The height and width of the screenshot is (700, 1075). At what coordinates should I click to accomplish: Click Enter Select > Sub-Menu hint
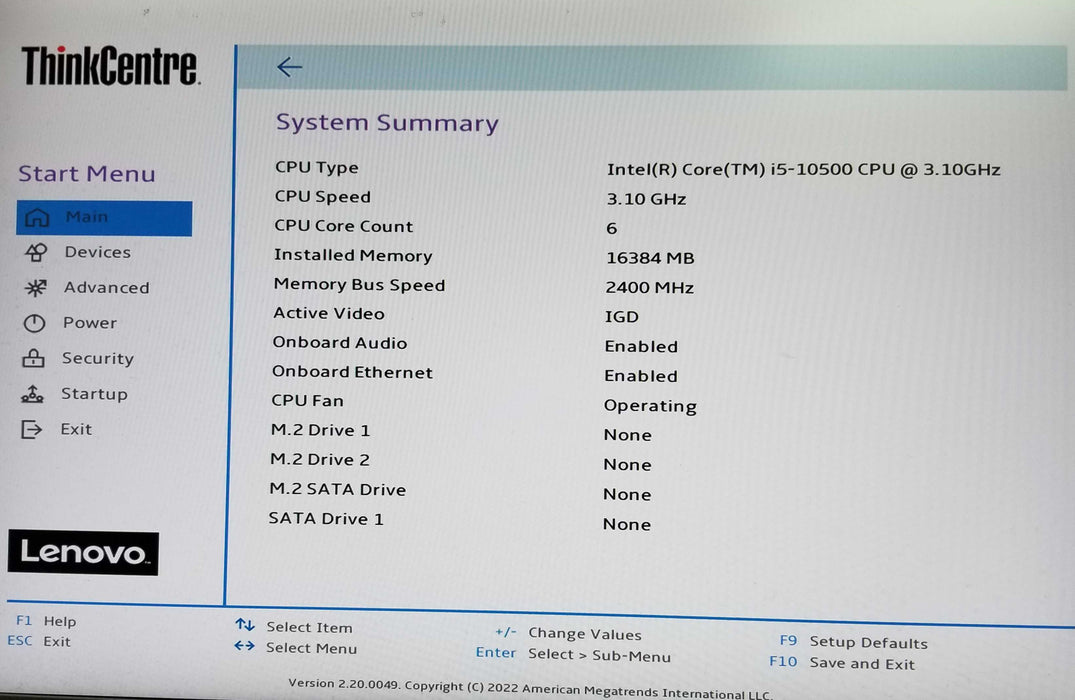(573, 654)
